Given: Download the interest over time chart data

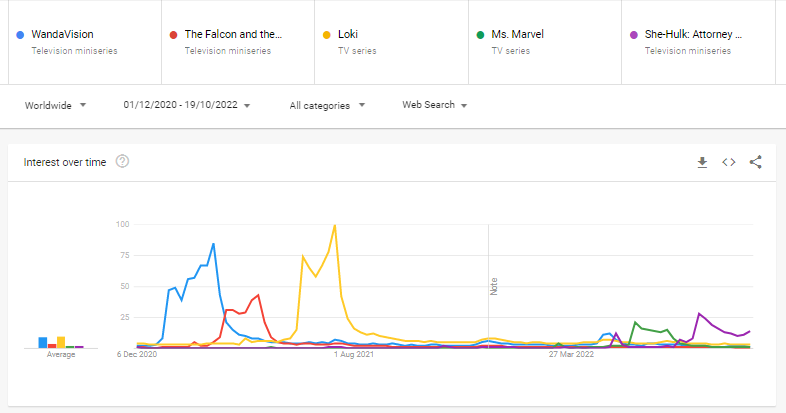Looking at the screenshot, I should [702, 162].
